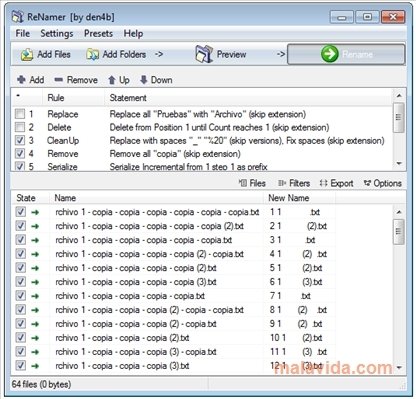Click green arrow for file '11 1 (3) .txt'
Viewport: 416px width, 399px height.
point(35,352)
